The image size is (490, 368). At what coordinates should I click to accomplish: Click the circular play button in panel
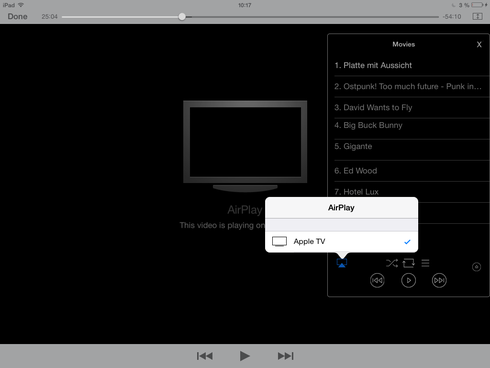click(408, 280)
